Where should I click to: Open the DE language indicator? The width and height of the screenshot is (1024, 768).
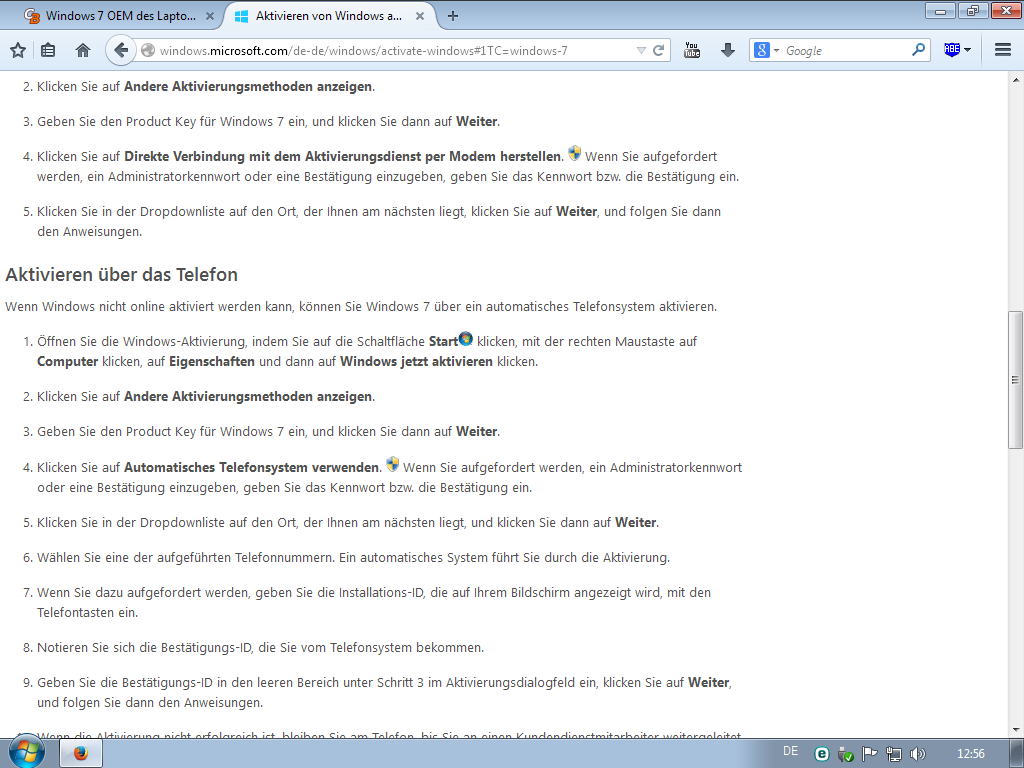(x=790, y=752)
